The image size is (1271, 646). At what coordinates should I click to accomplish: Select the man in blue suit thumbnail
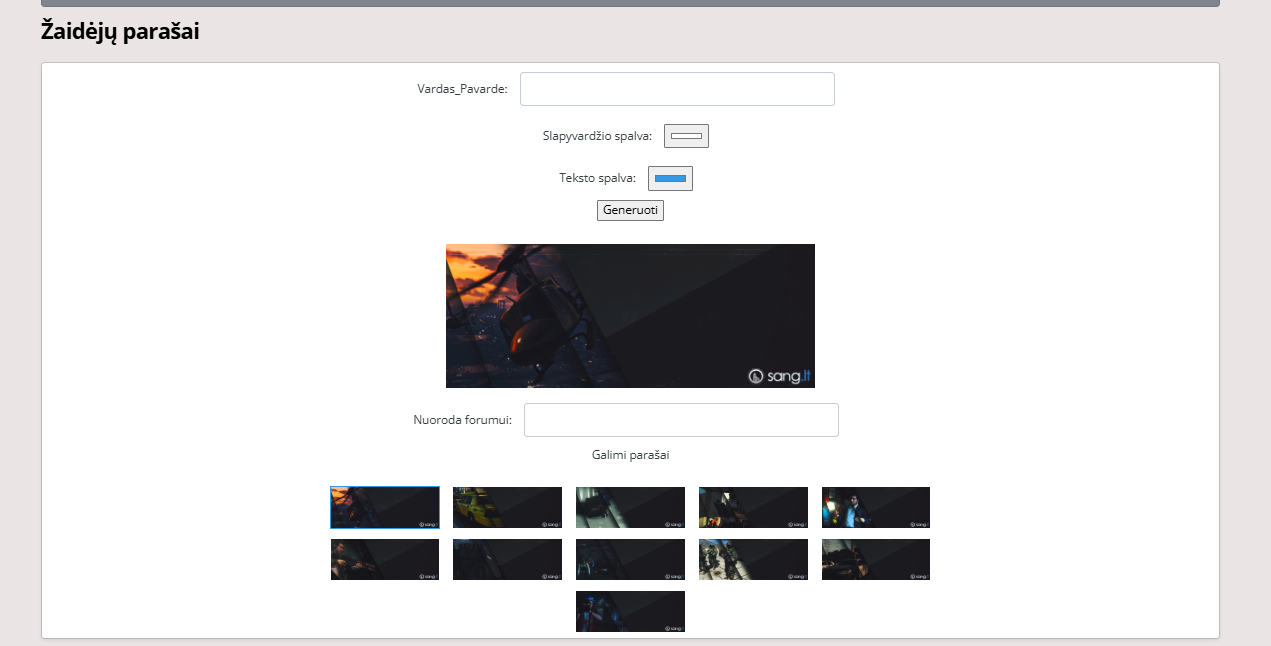click(876, 507)
